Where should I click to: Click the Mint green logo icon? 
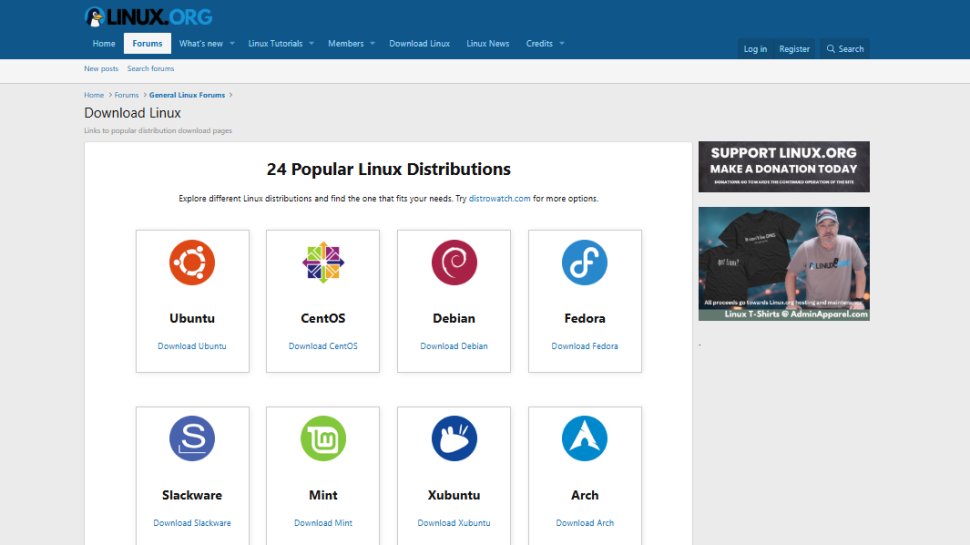click(323, 439)
